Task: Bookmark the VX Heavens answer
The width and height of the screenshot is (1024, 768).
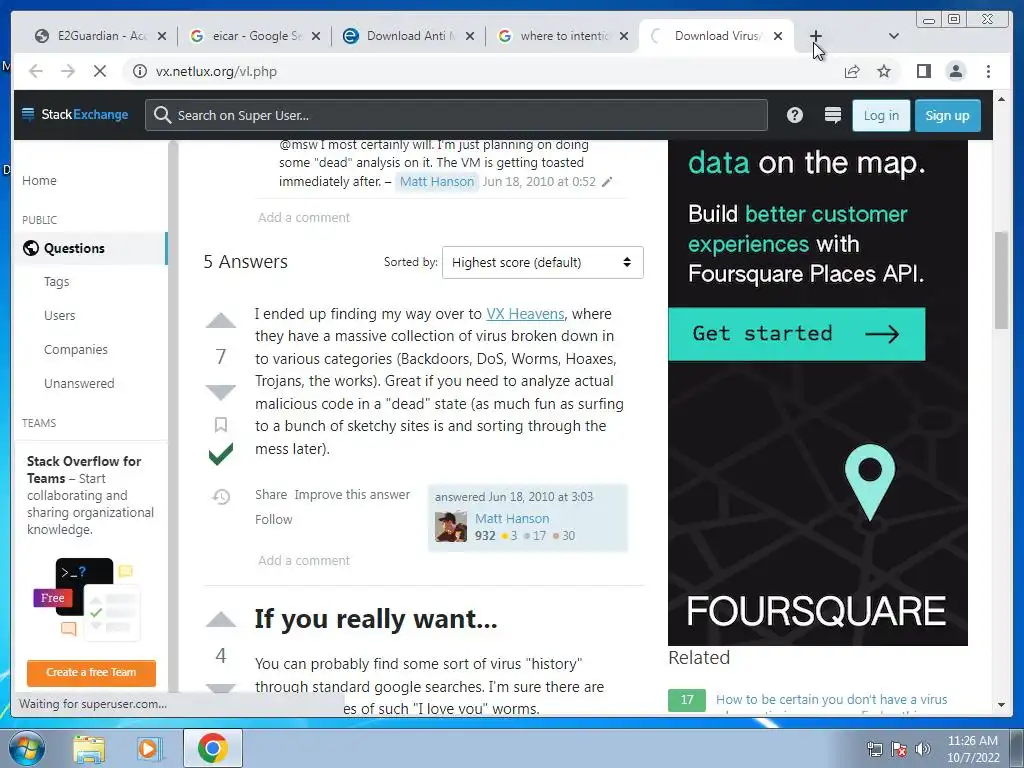Action: 221,425
